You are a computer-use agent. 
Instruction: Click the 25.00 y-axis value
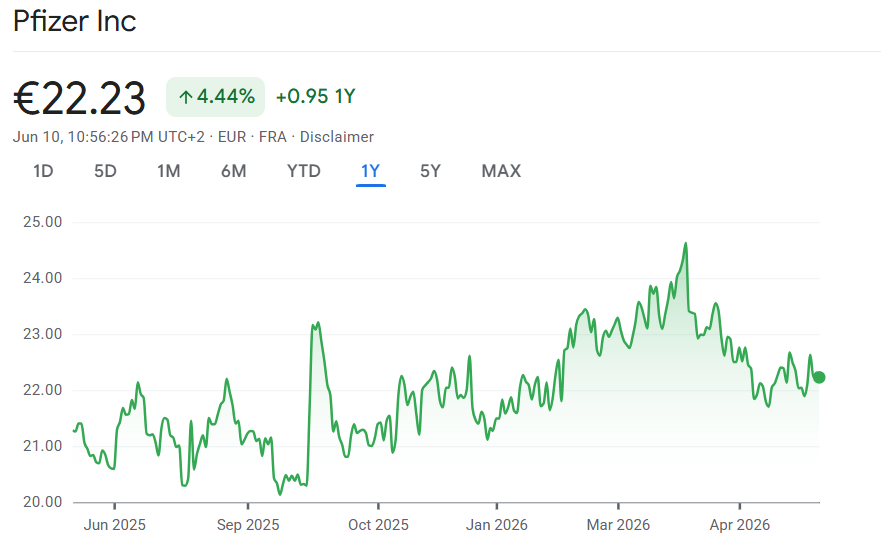[x=43, y=222]
